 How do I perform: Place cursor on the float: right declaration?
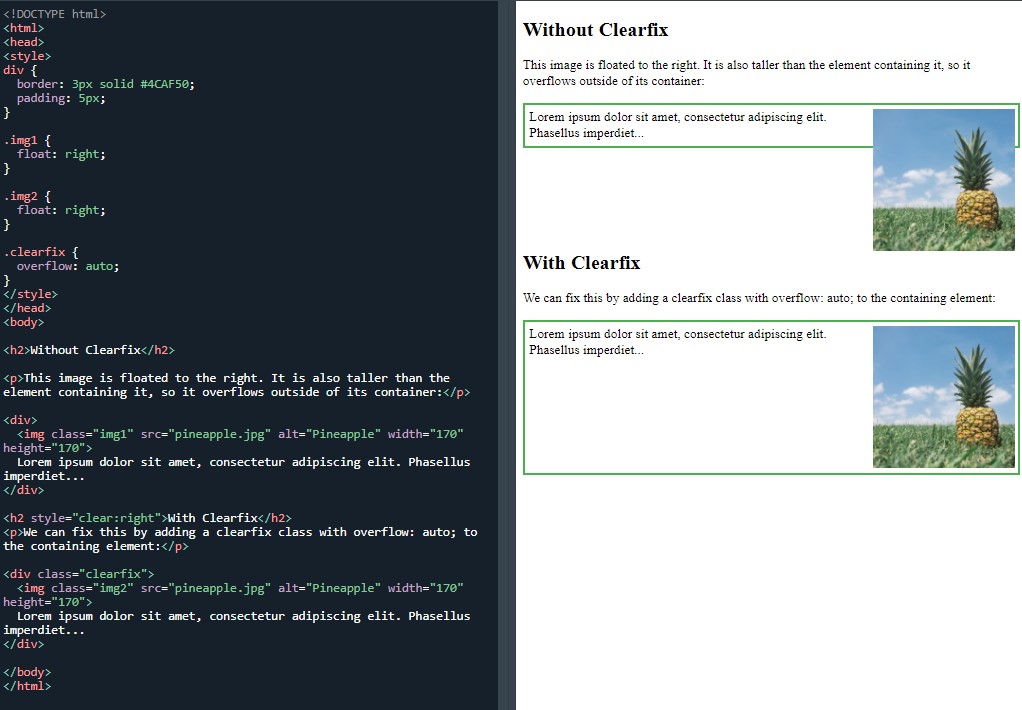60,153
